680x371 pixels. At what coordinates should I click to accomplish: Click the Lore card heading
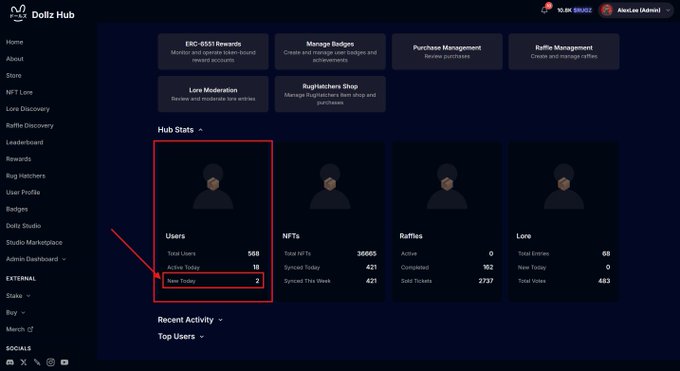point(523,236)
